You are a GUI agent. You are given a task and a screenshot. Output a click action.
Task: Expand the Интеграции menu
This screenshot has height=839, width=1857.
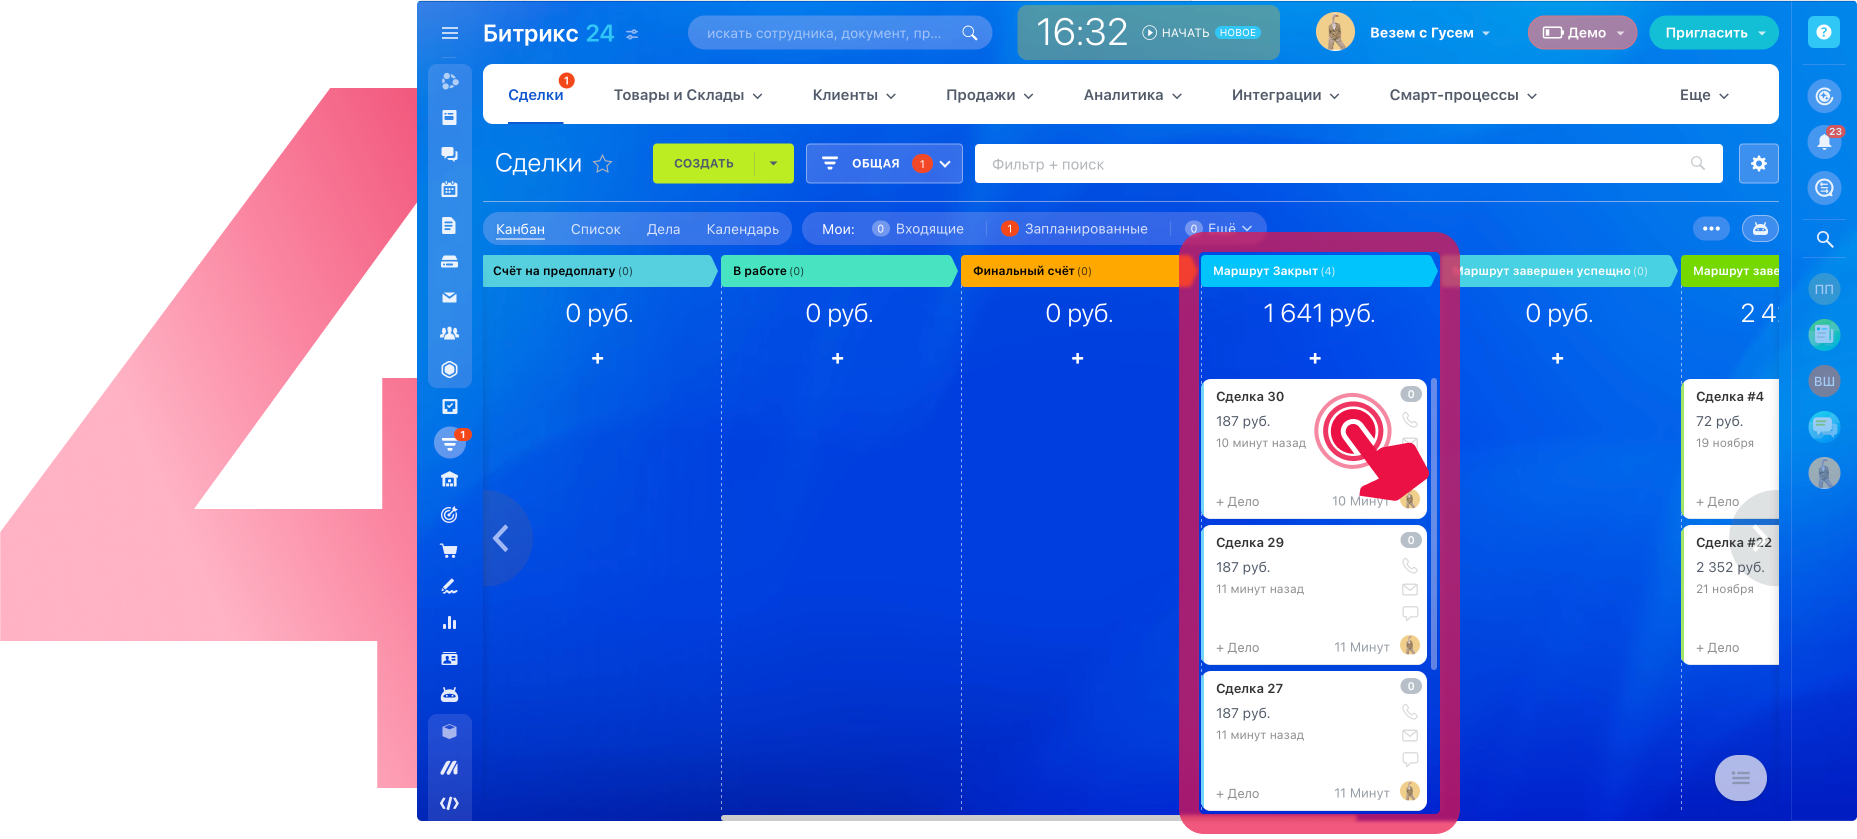coord(1285,95)
